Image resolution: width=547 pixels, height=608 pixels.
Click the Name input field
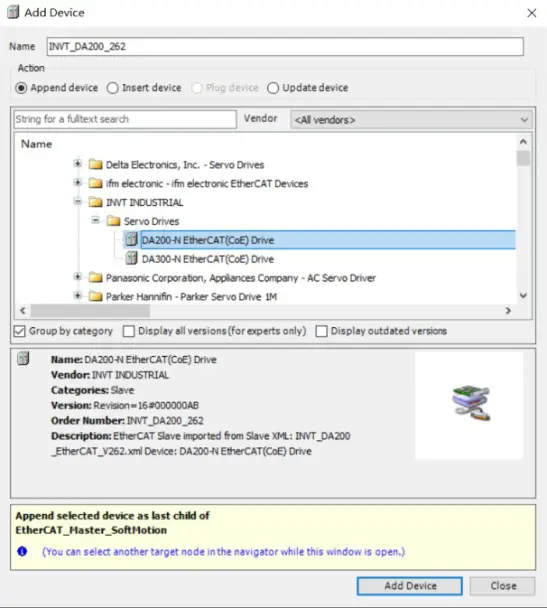coord(285,47)
